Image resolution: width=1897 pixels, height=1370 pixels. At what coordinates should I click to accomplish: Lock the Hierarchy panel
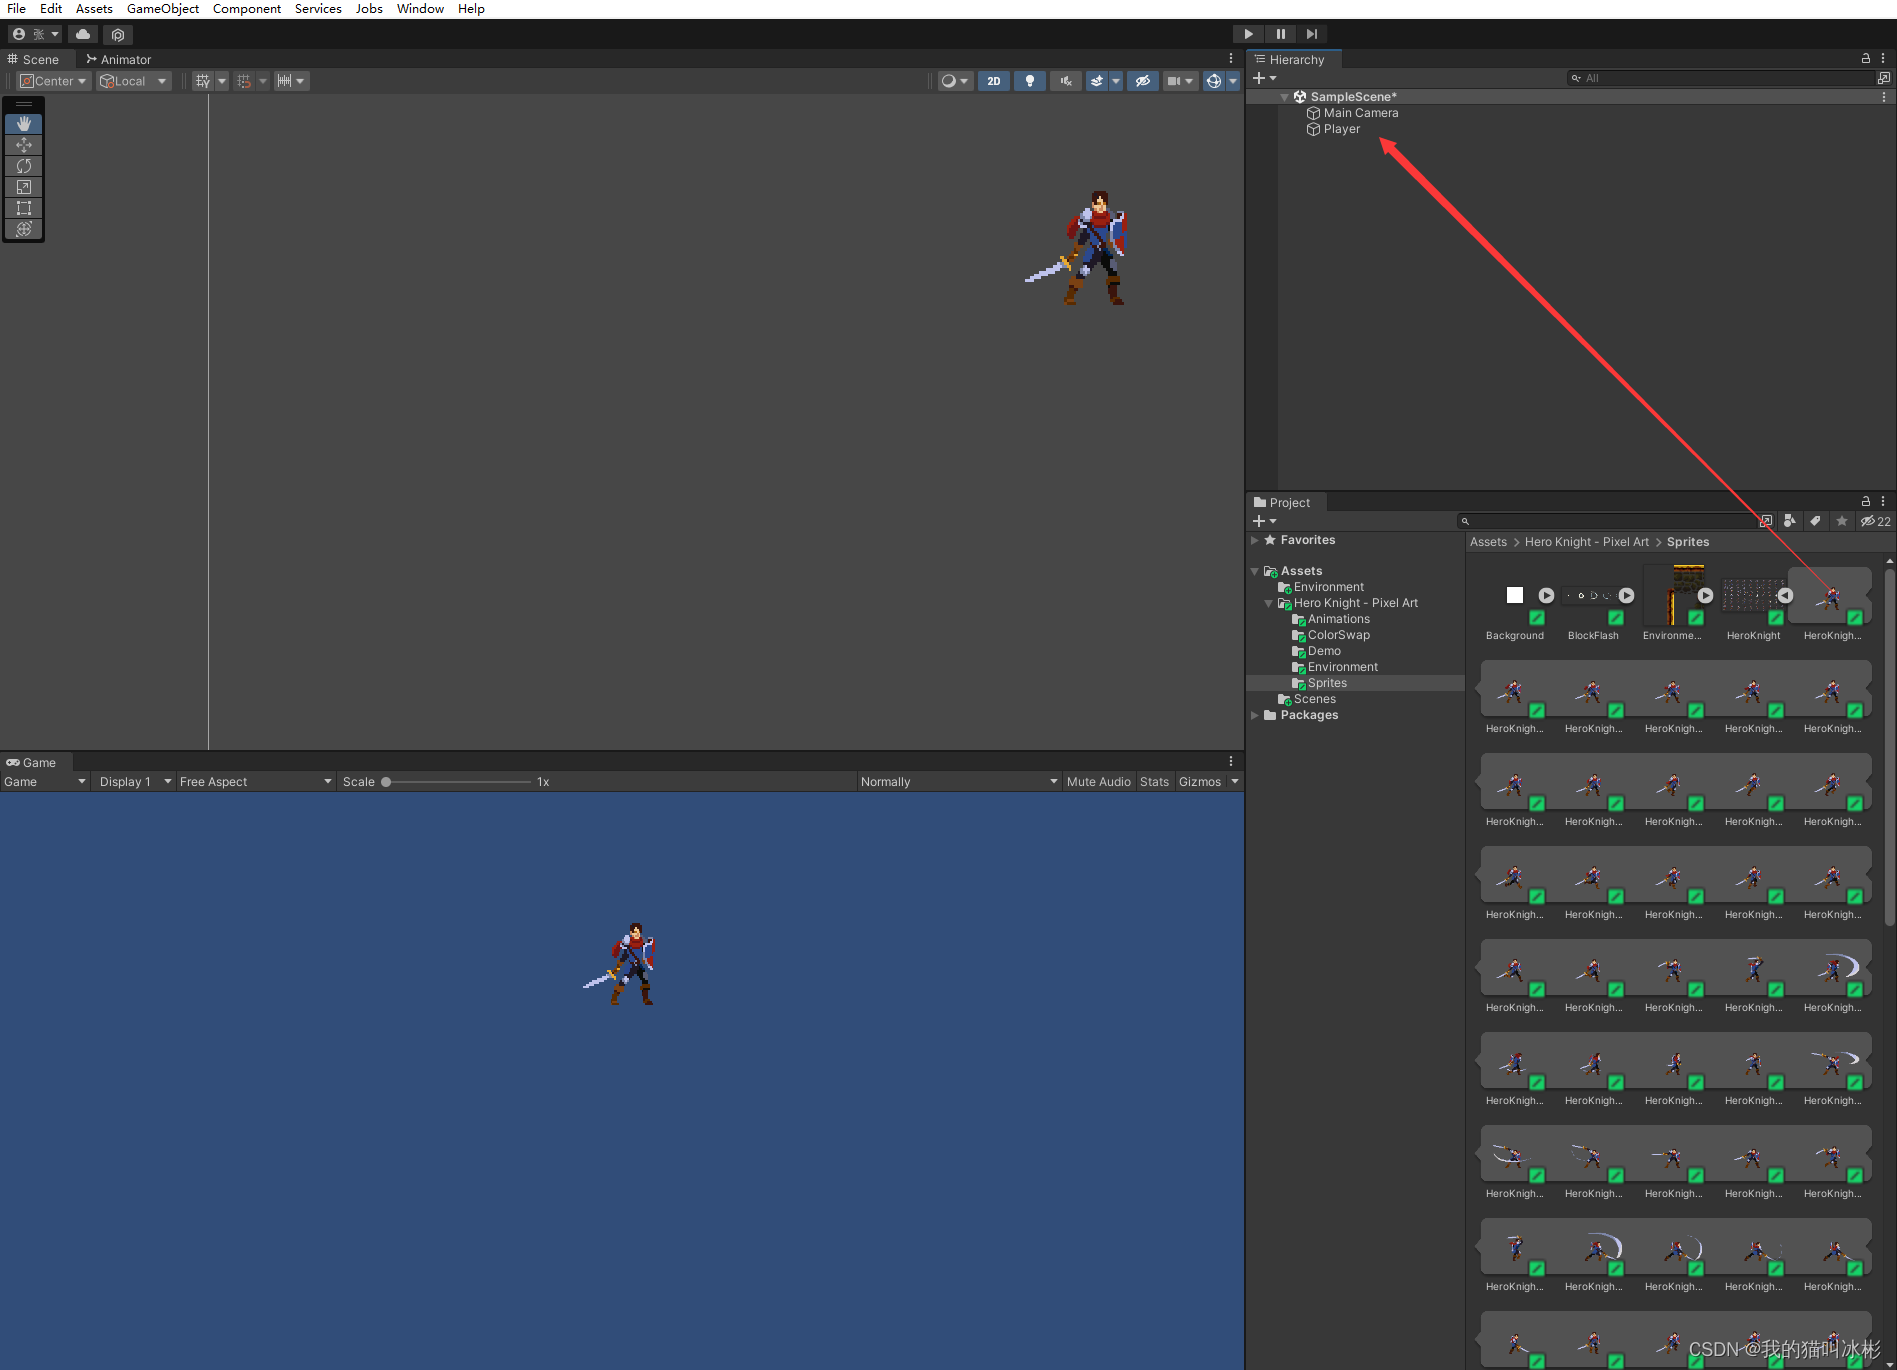point(1865,59)
